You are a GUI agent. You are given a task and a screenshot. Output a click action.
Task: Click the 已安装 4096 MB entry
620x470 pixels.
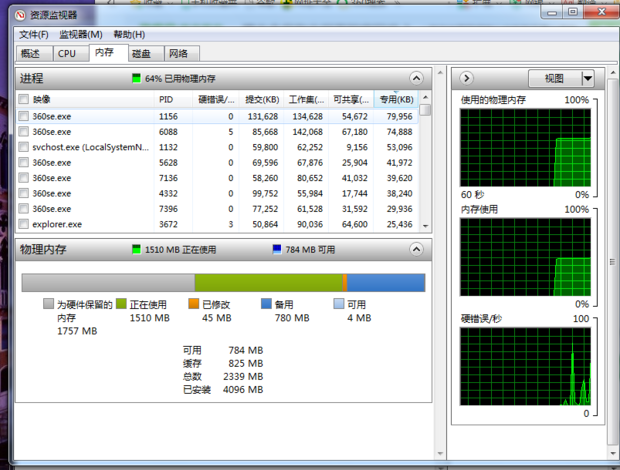pyautogui.click(x=223, y=390)
